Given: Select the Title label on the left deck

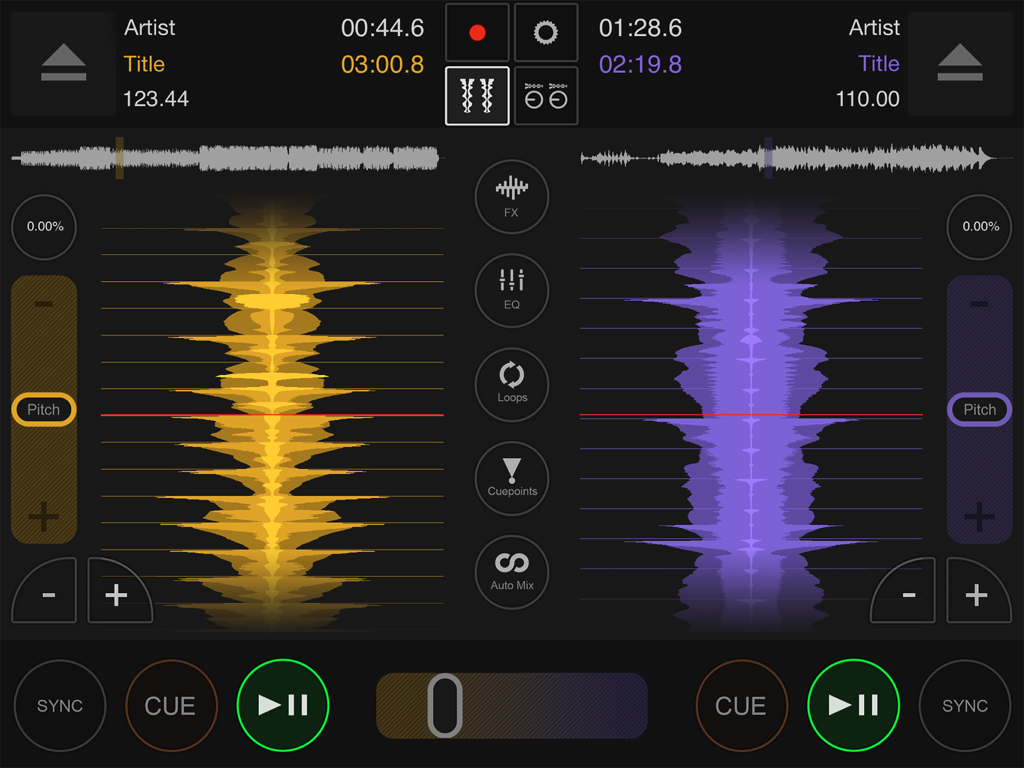Looking at the screenshot, I should tap(144, 63).
